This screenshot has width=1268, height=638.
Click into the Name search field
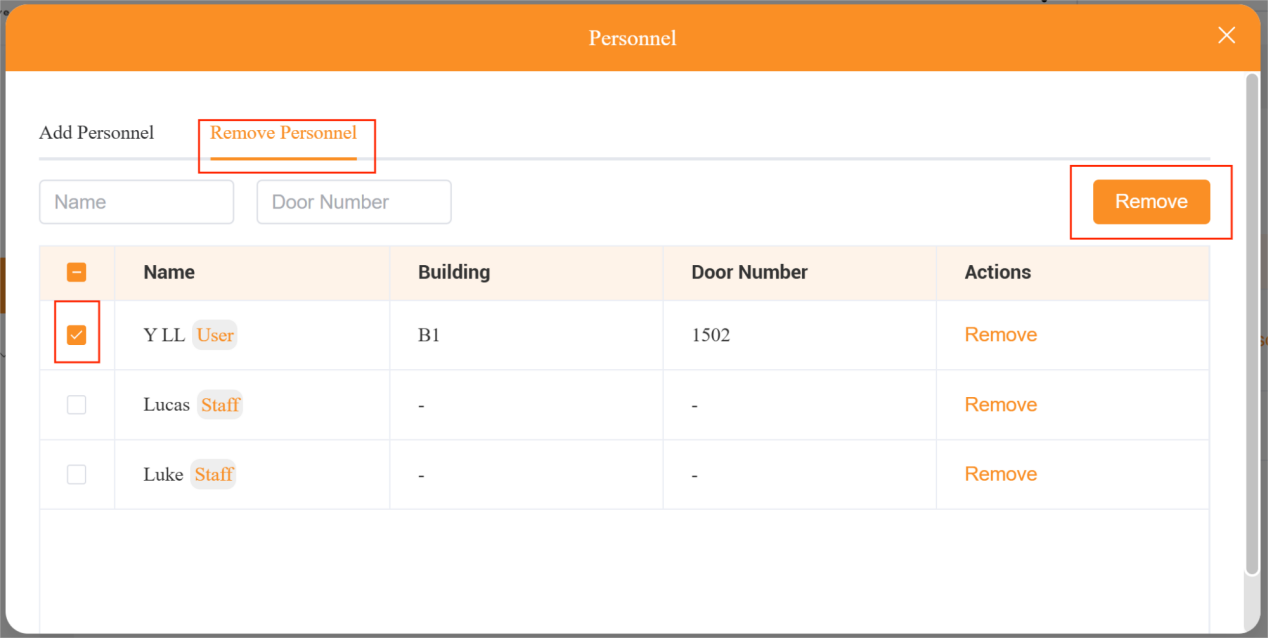tap(137, 202)
